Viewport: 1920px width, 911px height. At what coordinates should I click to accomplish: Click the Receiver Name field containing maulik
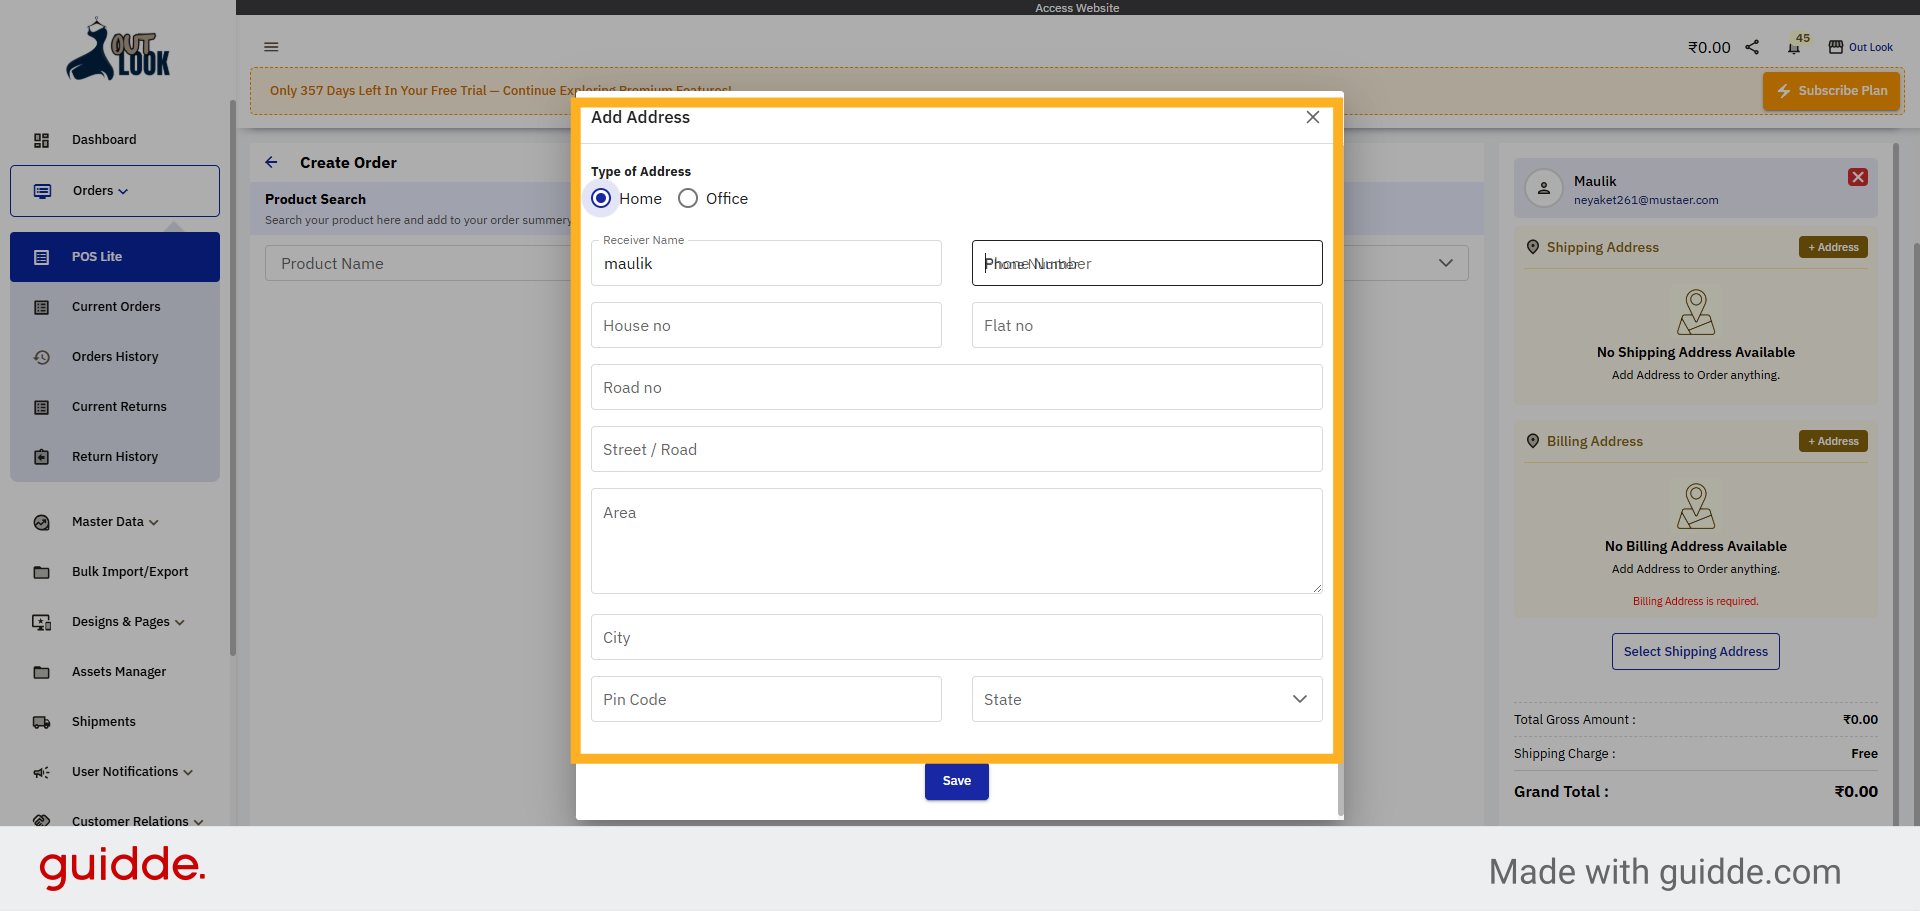tap(766, 263)
